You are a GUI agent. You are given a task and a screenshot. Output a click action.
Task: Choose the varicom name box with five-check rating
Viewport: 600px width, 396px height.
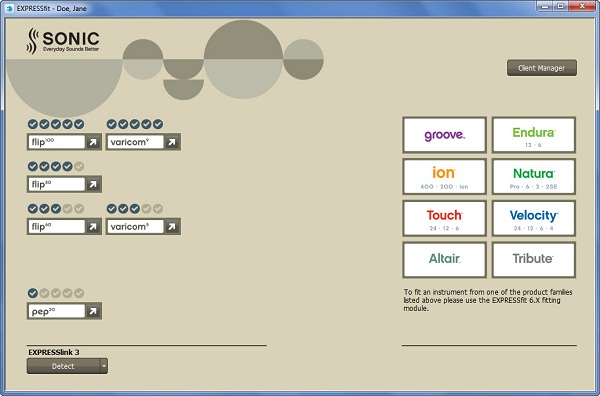coord(135,142)
